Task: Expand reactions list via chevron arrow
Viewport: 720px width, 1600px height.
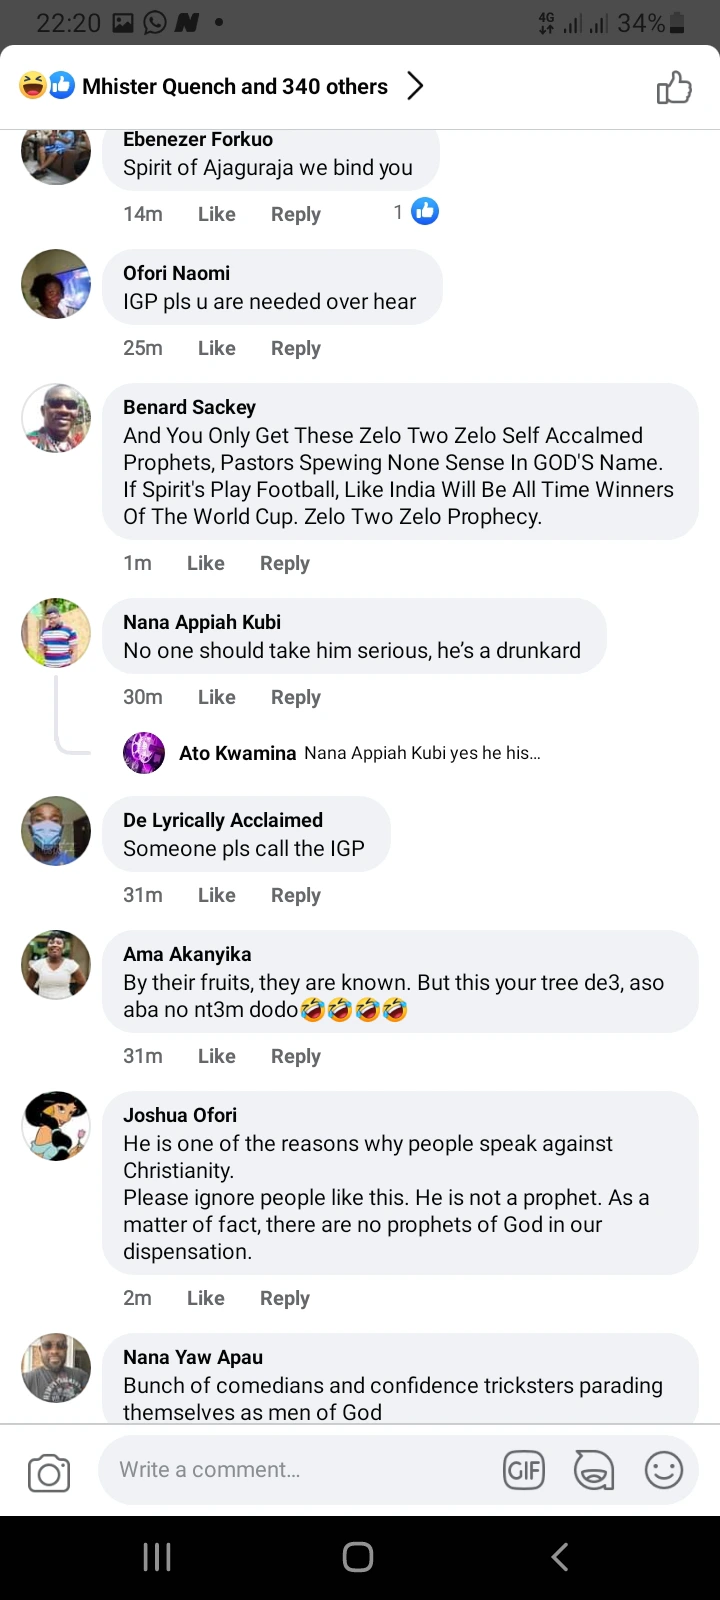Action: point(415,87)
